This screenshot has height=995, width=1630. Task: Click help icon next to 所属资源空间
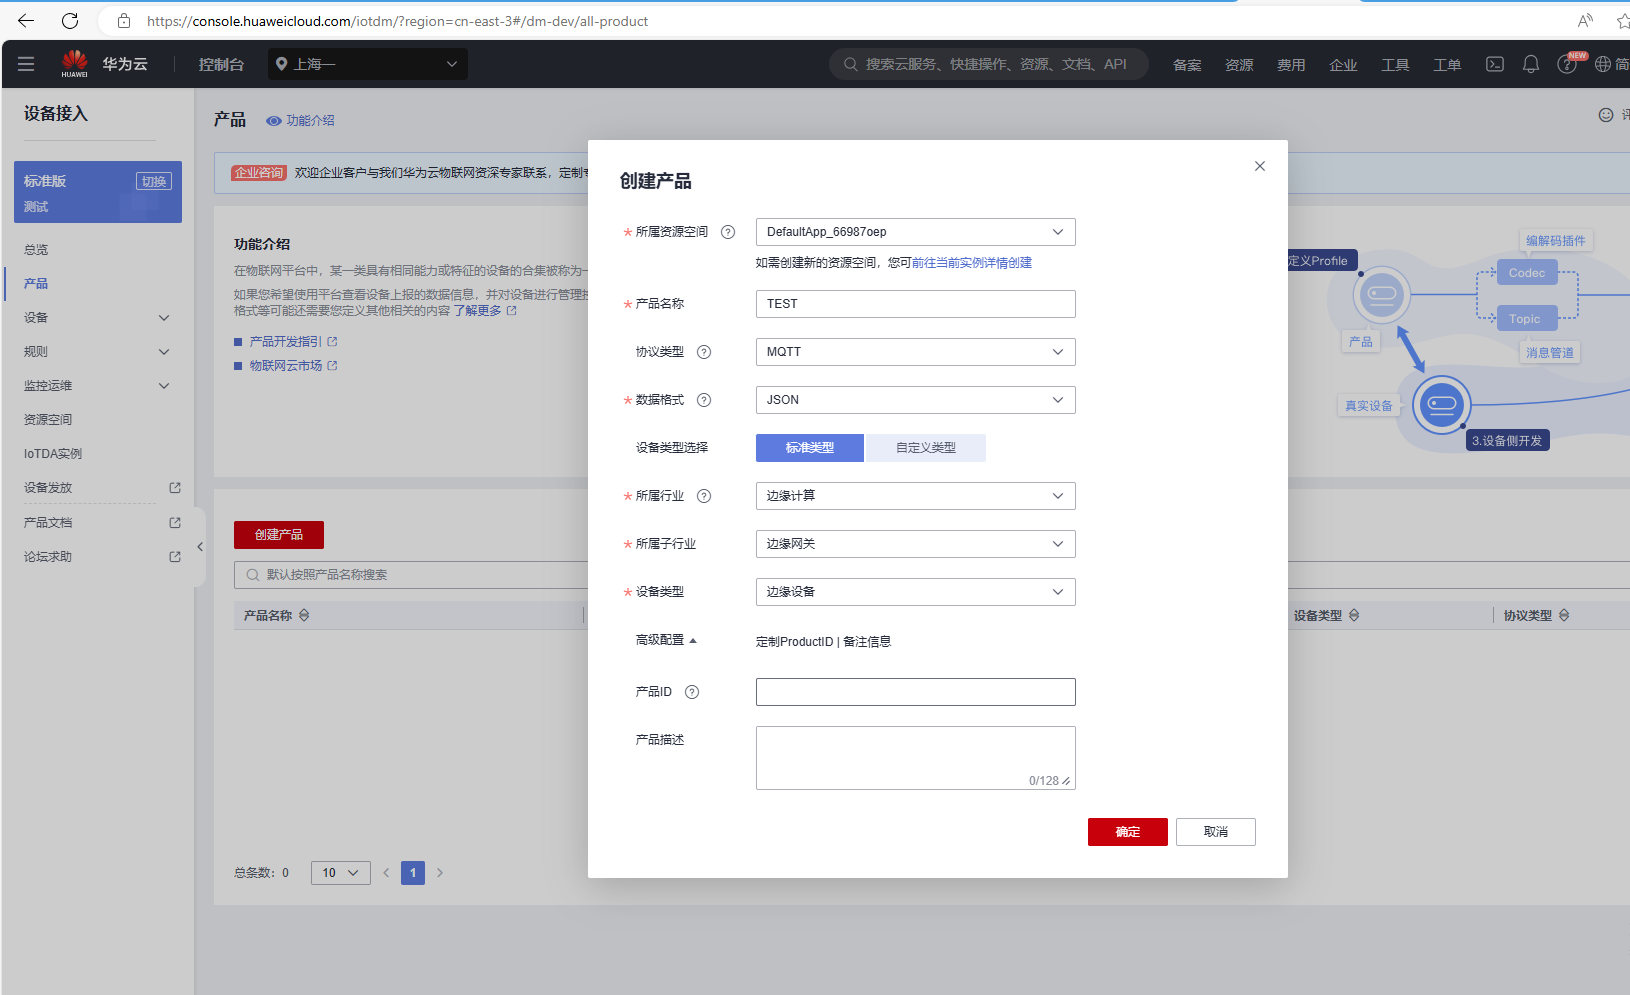point(728,232)
